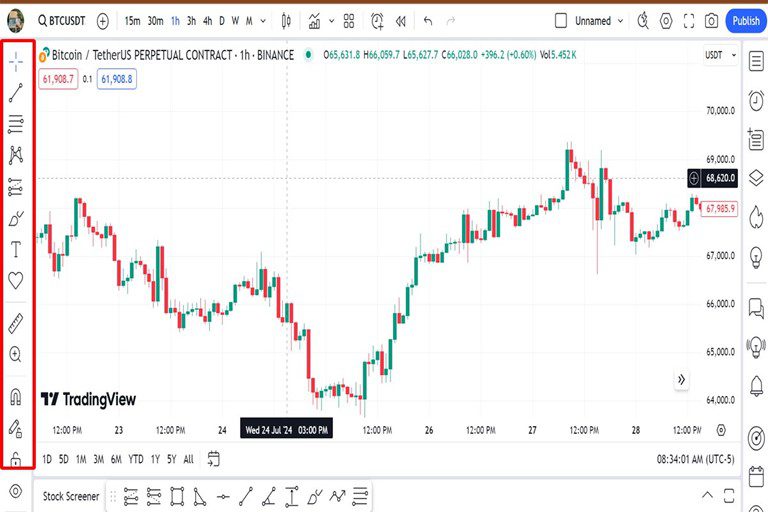Select the 1D date range
The height and width of the screenshot is (512, 768).
pyautogui.click(x=47, y=459)
